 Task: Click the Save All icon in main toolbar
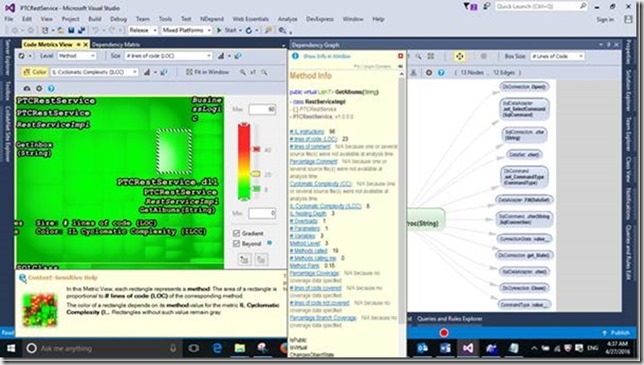pos(81,30)
